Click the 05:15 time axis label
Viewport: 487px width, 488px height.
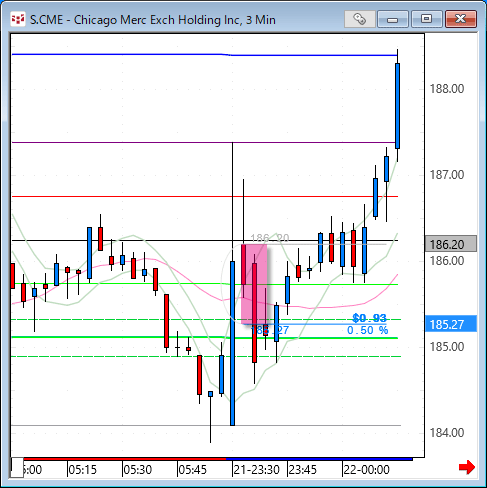(82, 470)
